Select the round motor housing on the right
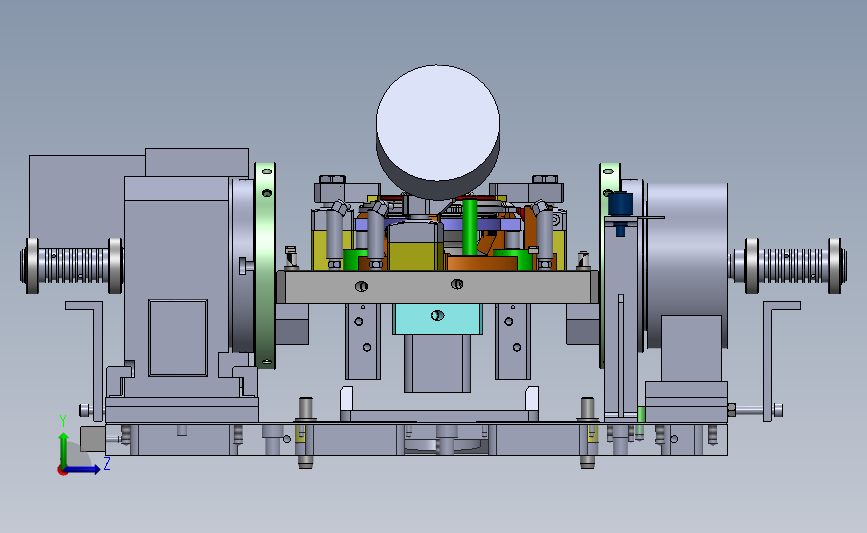 click(687, 265)
